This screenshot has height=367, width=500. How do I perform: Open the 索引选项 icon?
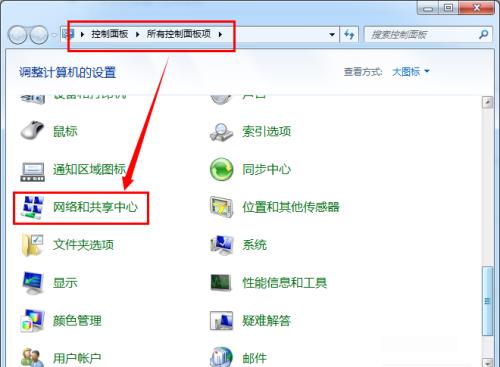(x=221, y=131)
